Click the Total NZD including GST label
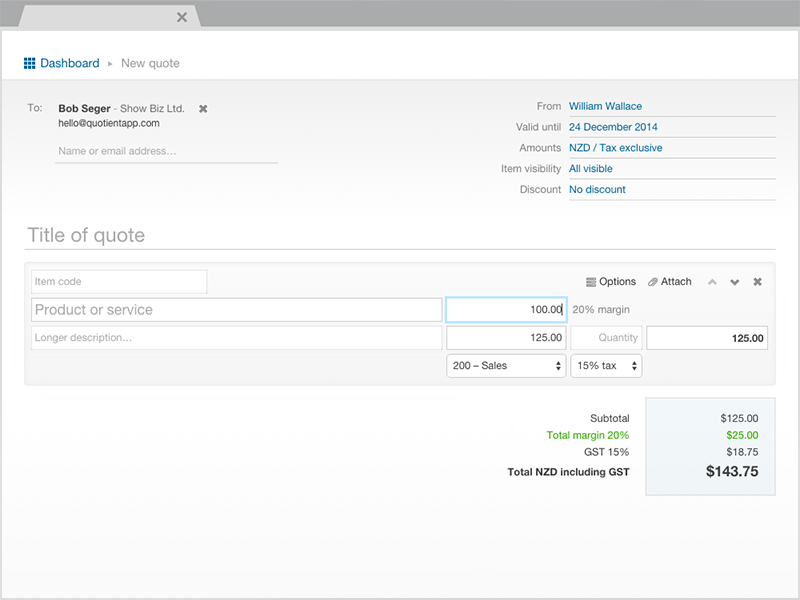 [568, 472]
